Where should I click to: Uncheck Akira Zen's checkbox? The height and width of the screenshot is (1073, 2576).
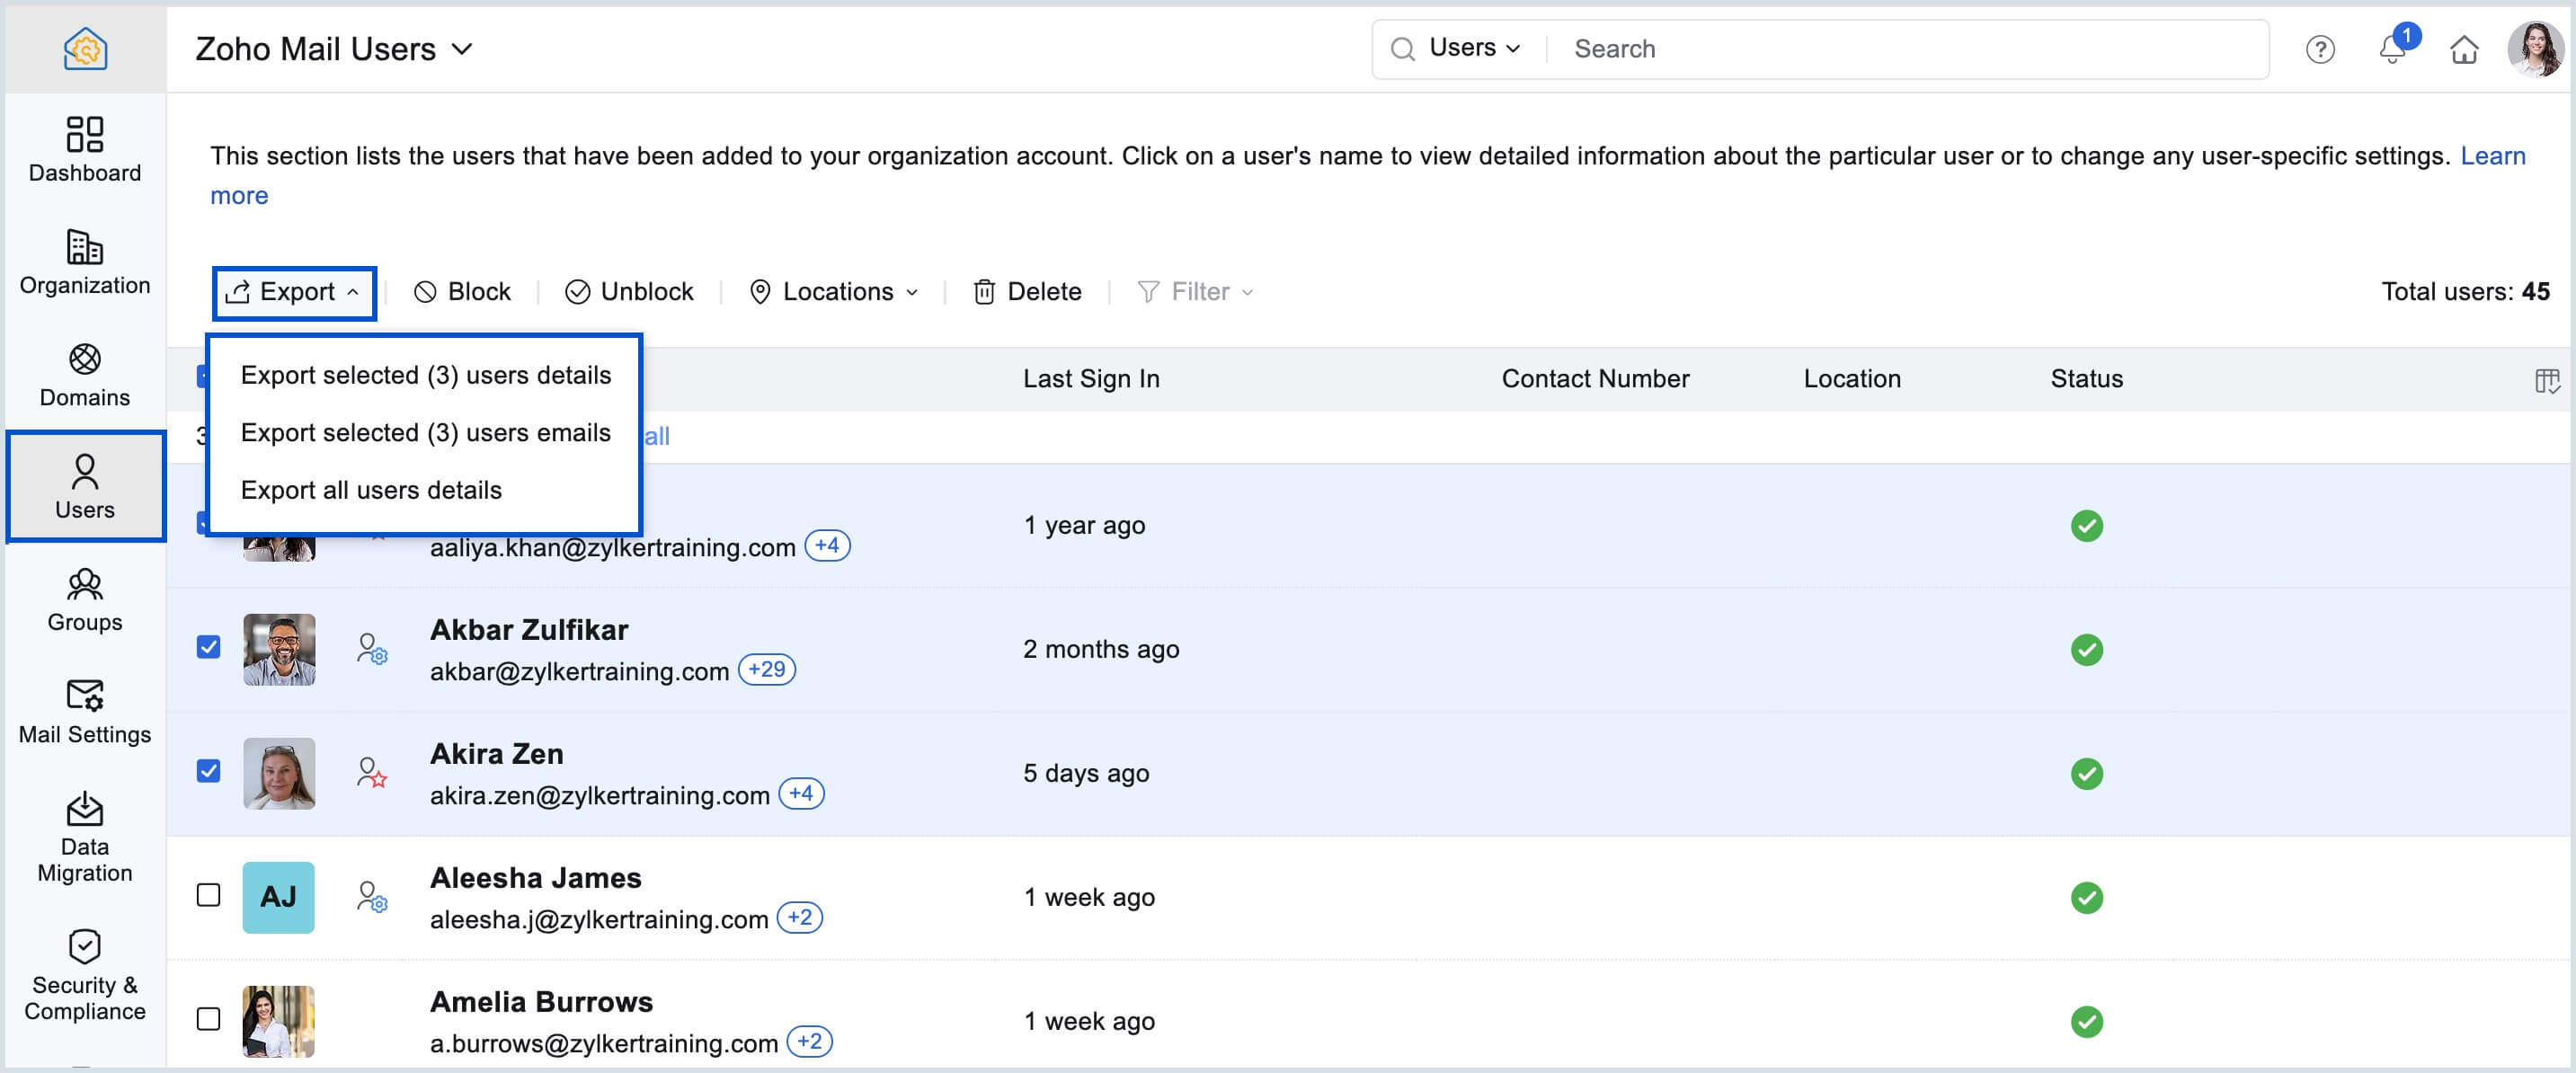(208, 771)
